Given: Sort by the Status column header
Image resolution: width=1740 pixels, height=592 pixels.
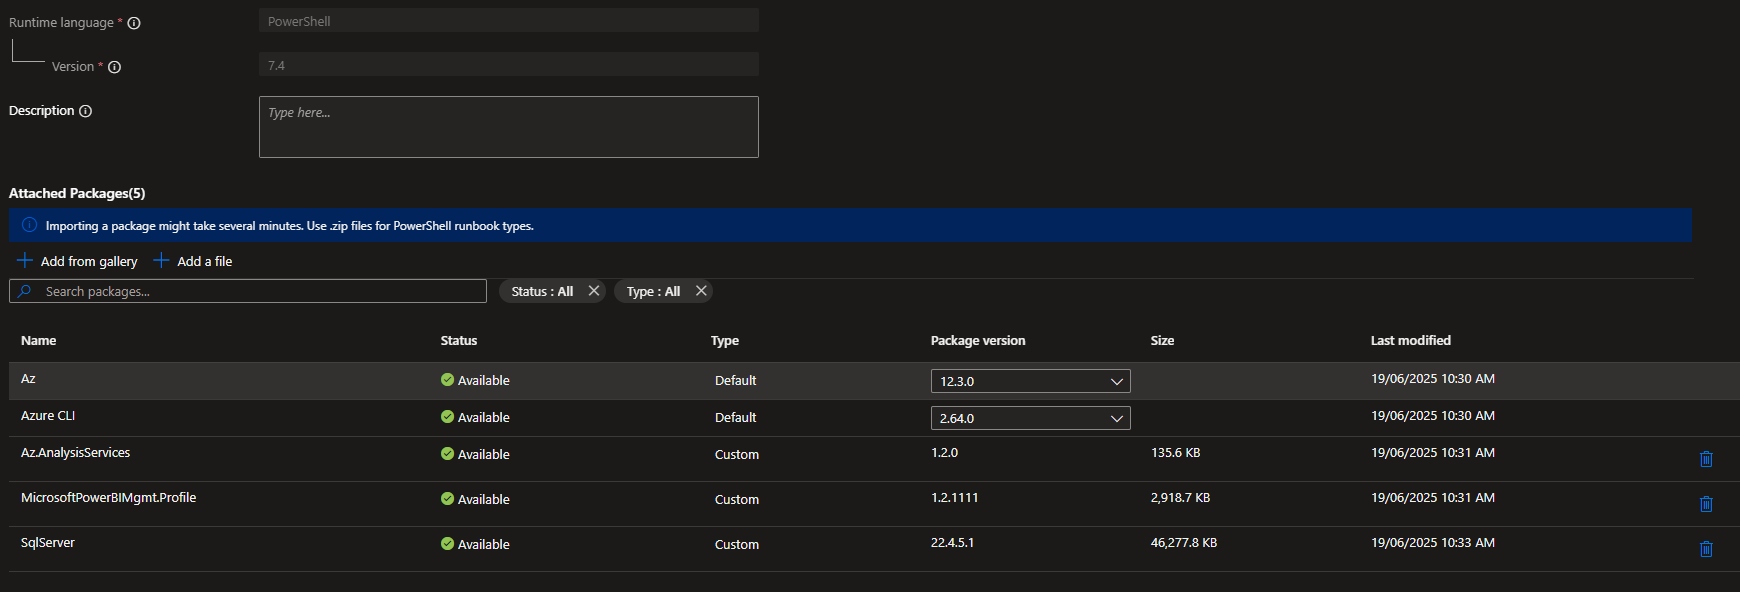Looking at the screenshot, I should click(x=459, y=340).
